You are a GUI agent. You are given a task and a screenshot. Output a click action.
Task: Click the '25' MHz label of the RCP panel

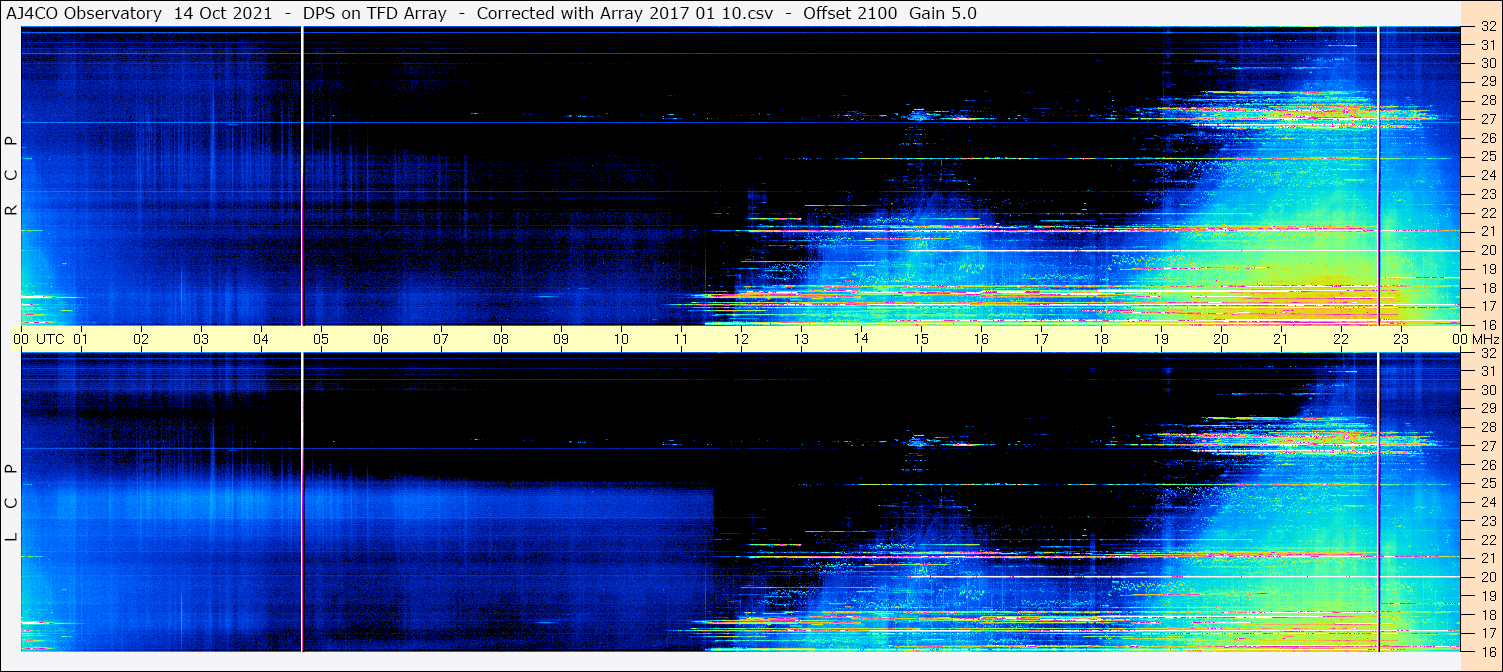pyautogui.click(x=1487, y=157)
